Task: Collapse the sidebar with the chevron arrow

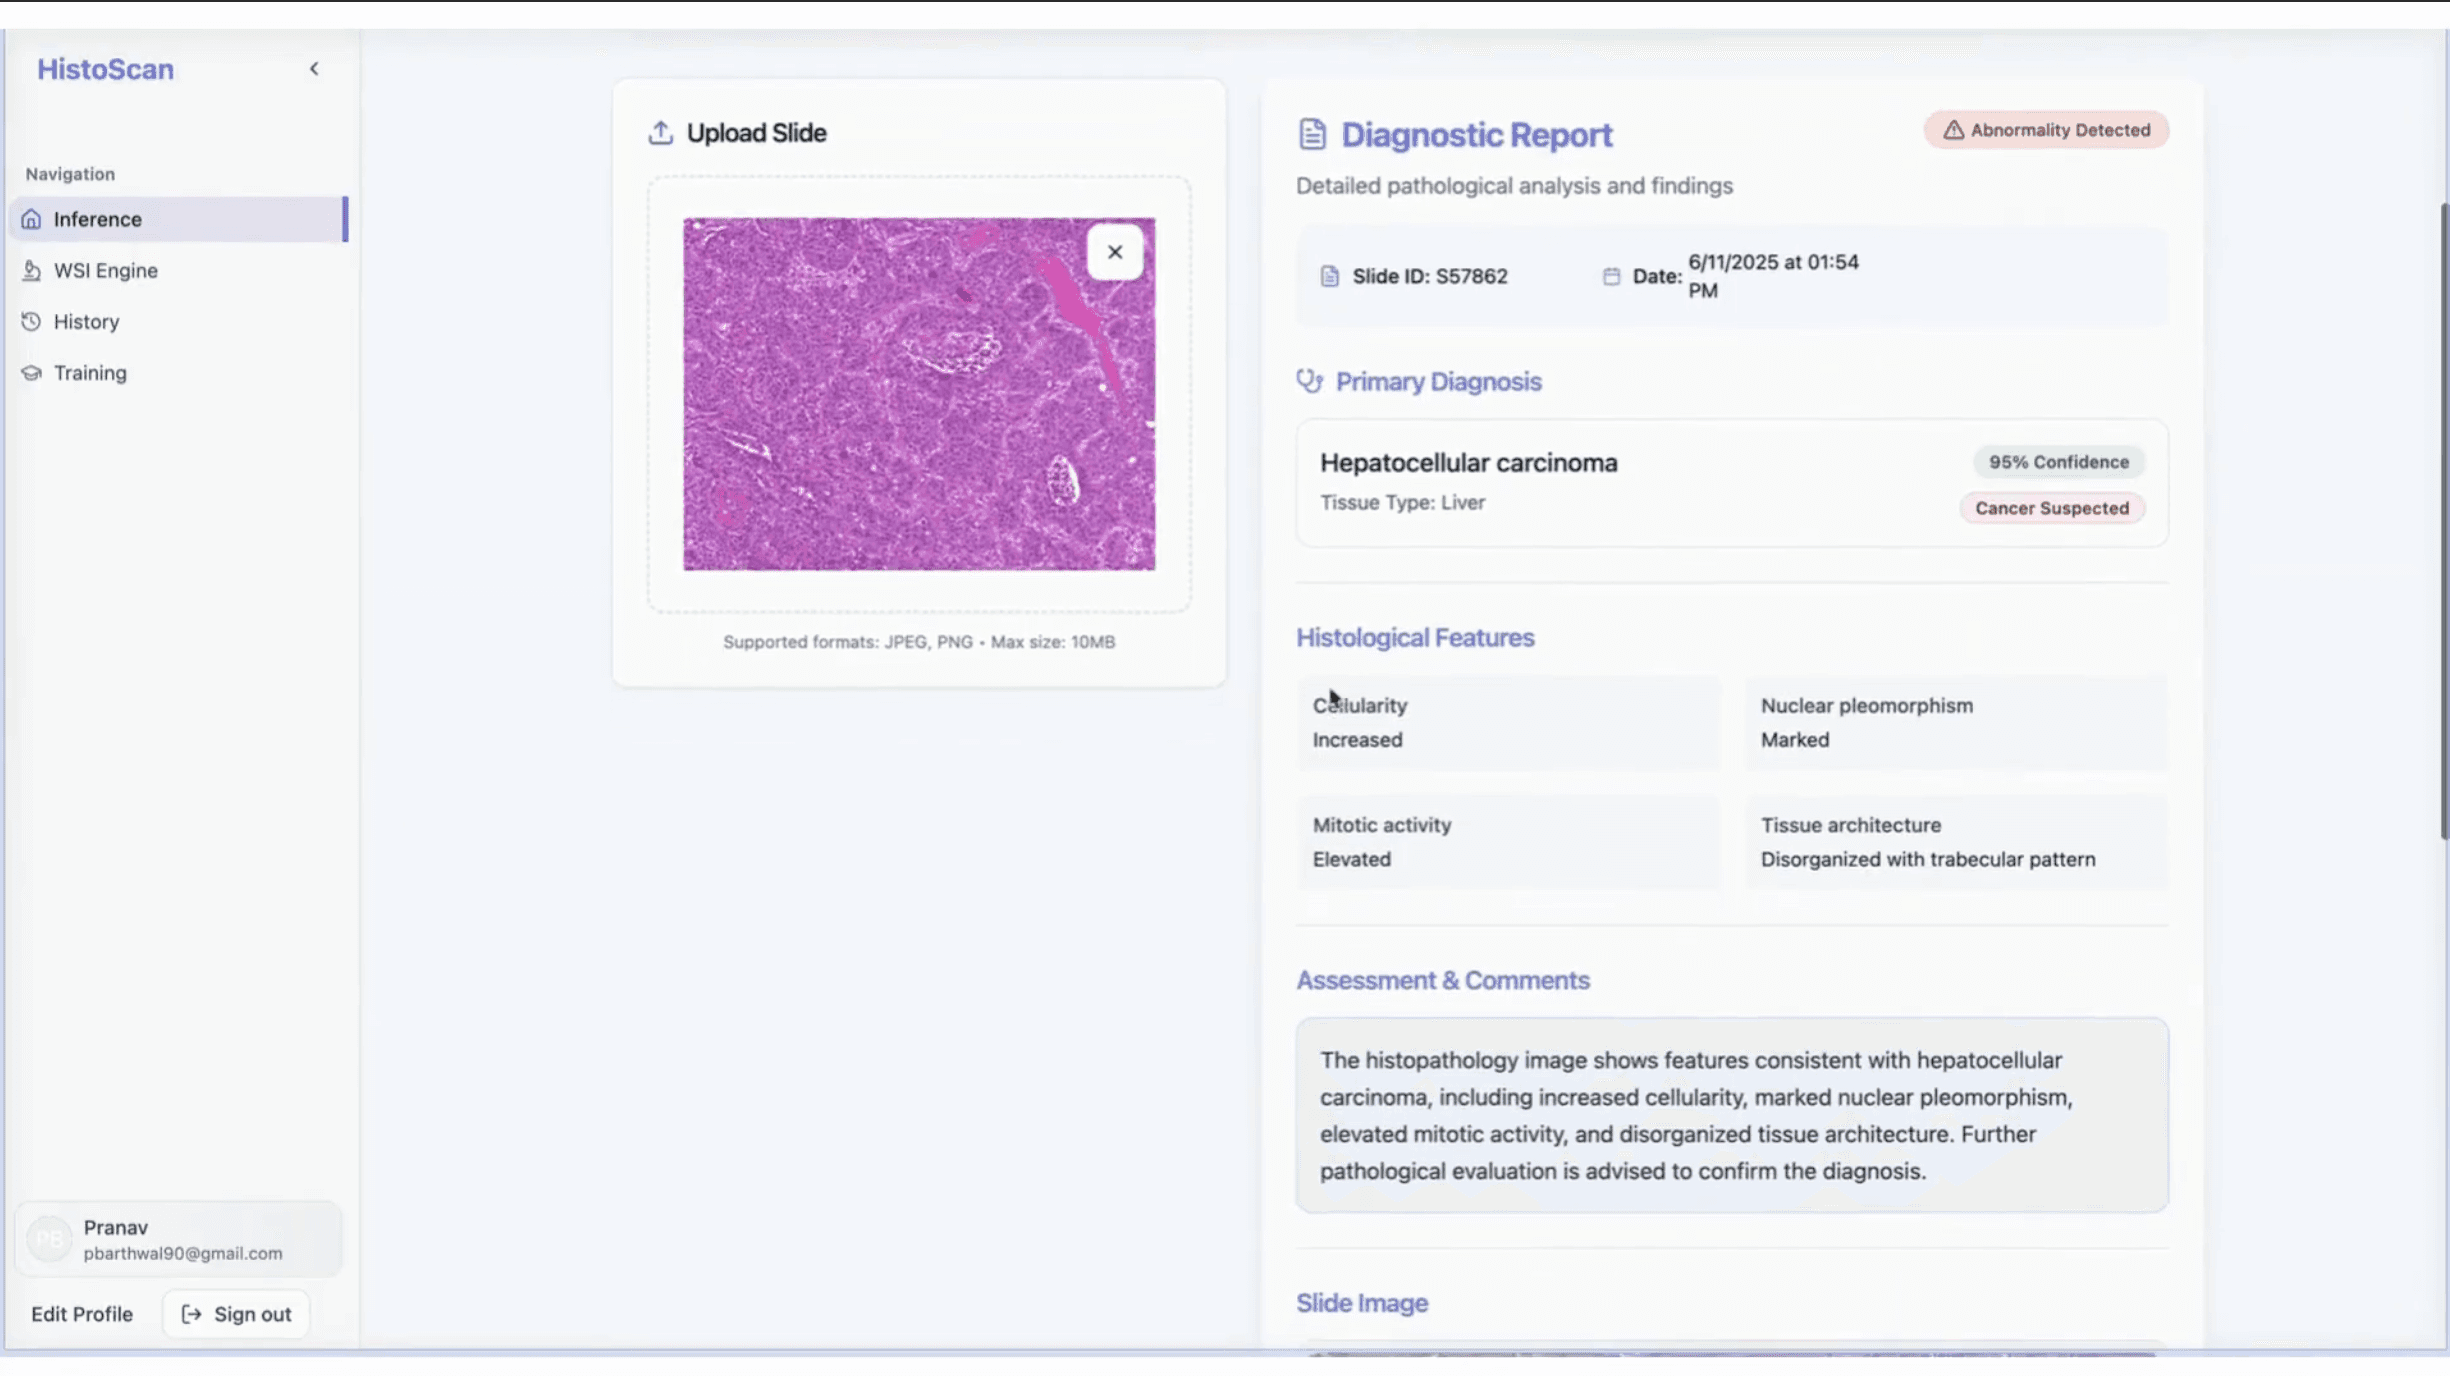Action: coord(314,69)
